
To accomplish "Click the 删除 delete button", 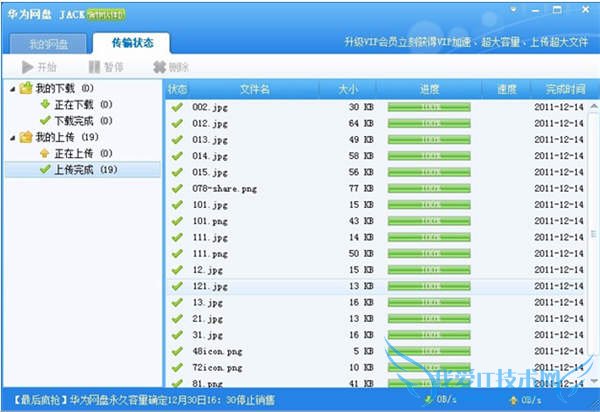I will [171, 67].
